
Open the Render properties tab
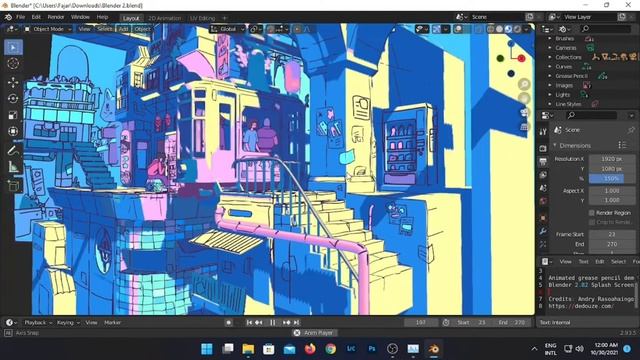pyautogui.click(x=543, y=148)
